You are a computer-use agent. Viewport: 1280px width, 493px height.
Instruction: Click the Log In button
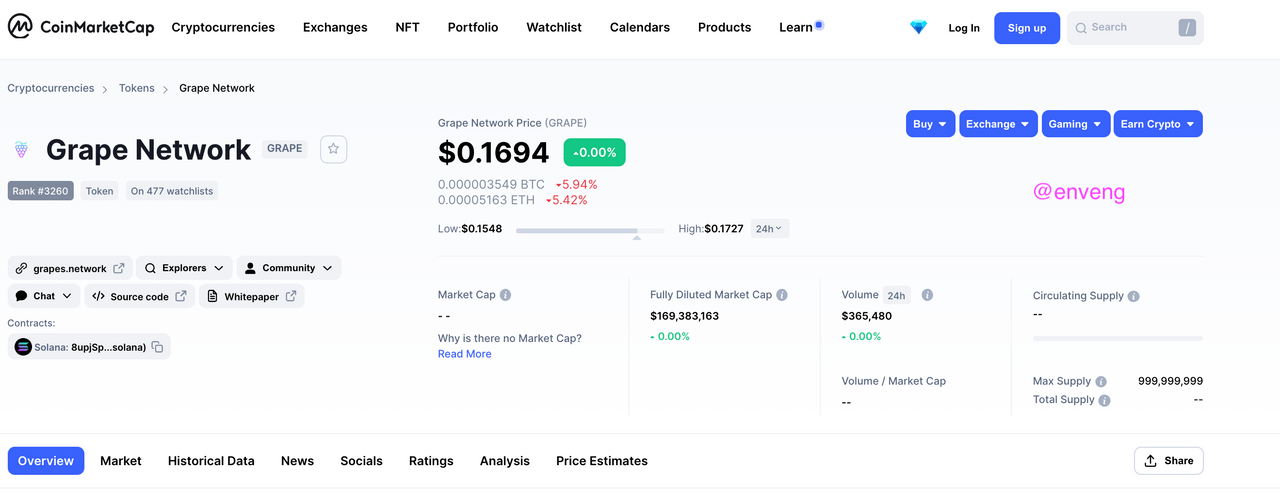[x=964, y=28]
